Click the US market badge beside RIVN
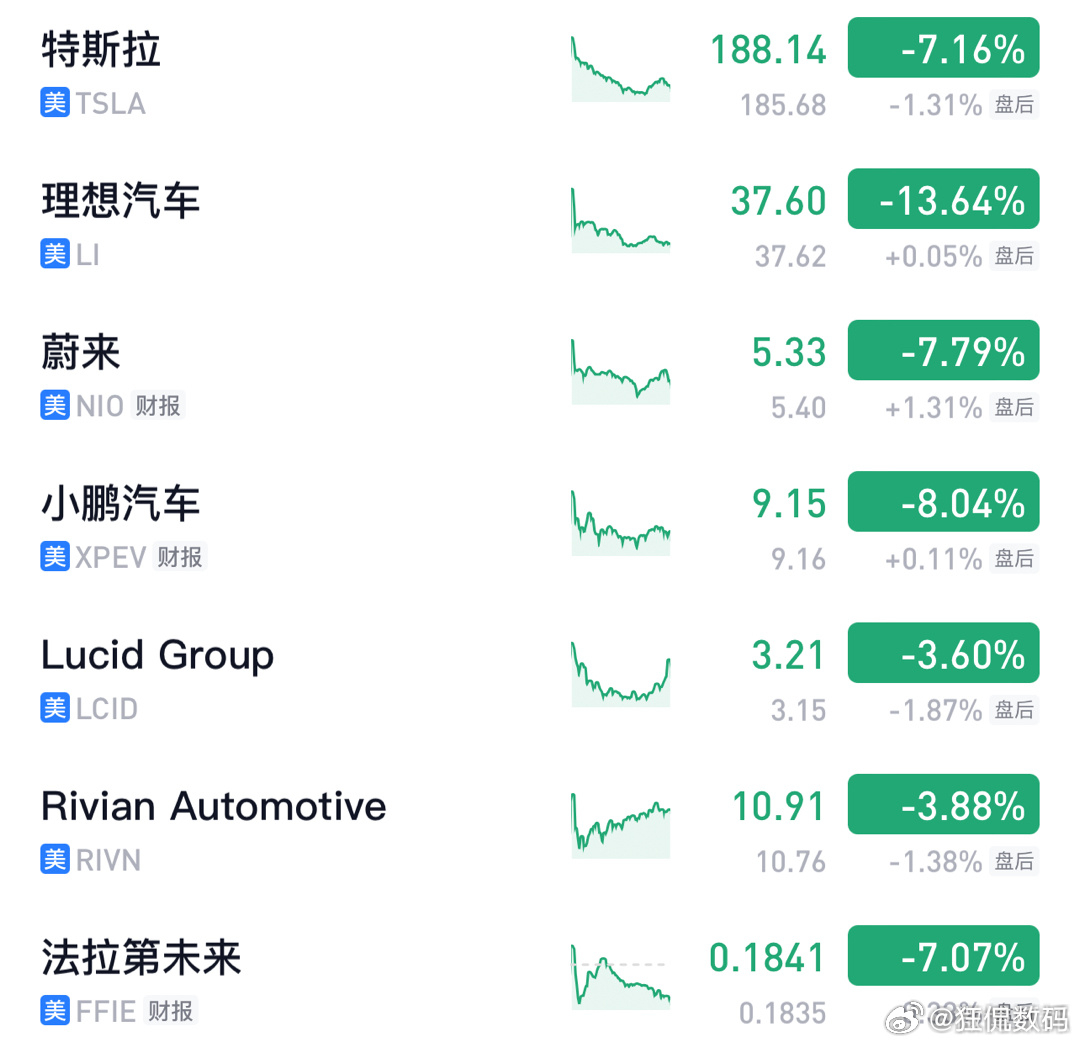This screenshot has width=1080, height=1045. coord(55,860)
